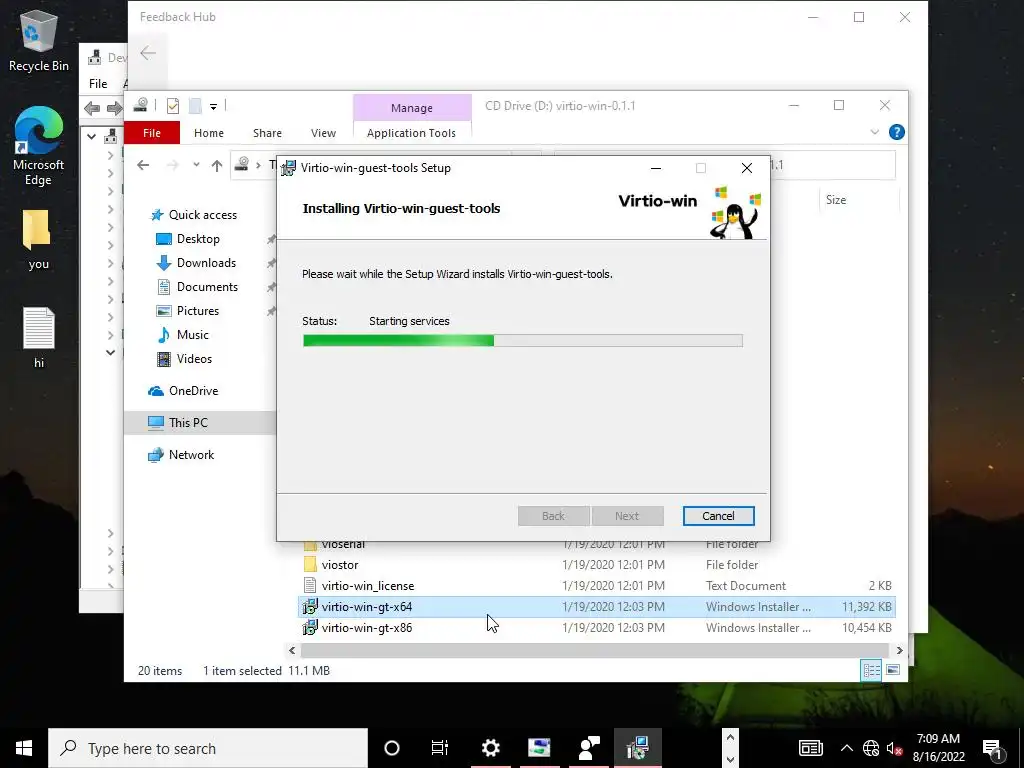
Task: Select the 'hi' text file on desktop
Action: pyautogui.click(x=39, y=338)
